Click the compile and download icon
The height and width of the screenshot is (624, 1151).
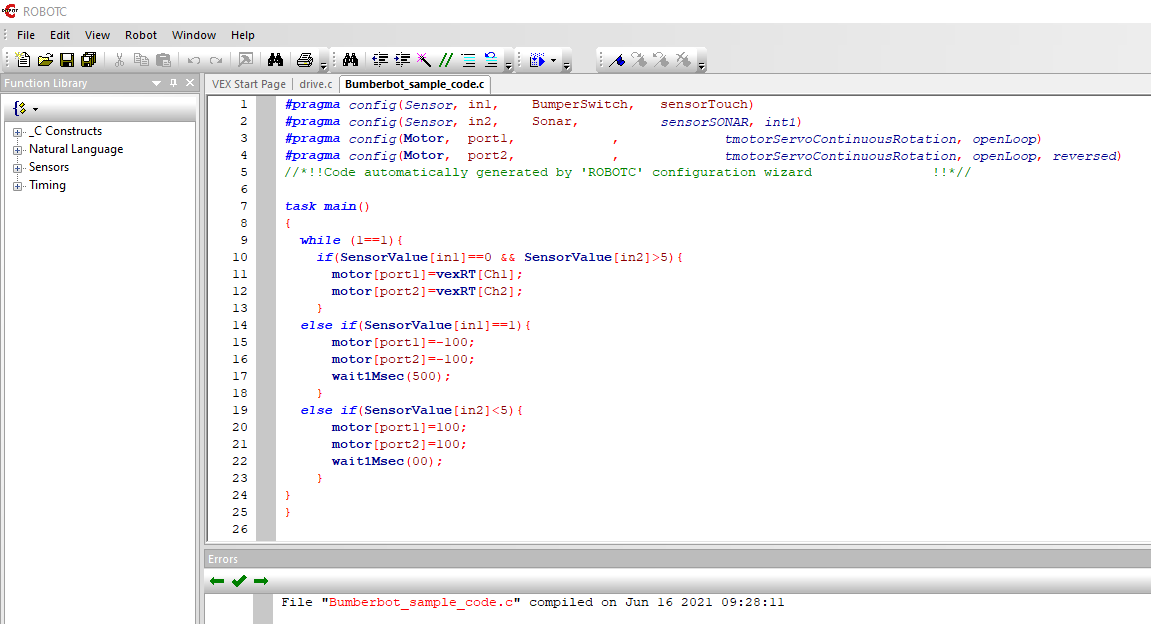[537, 60]
